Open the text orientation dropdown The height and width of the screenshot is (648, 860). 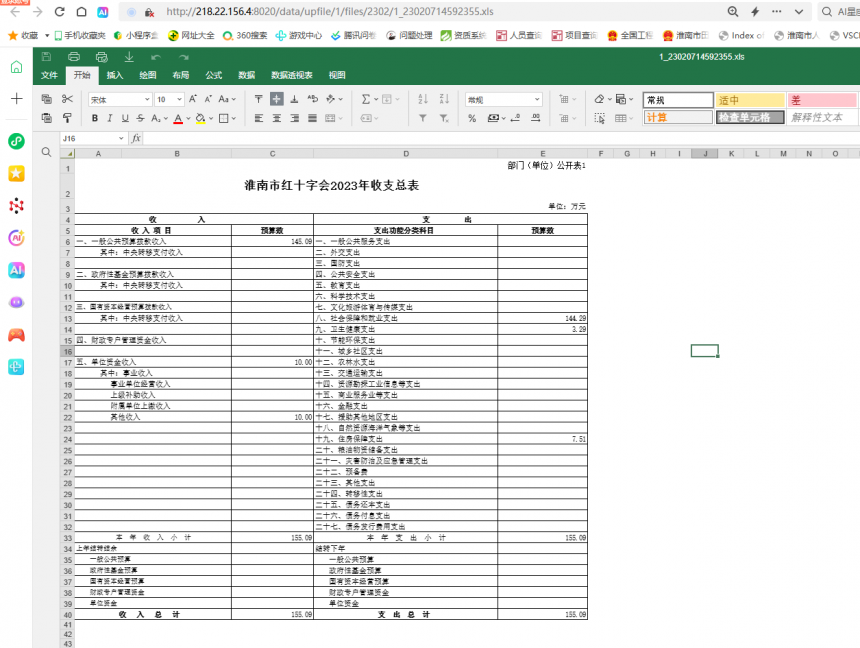(x=334, y=99)
